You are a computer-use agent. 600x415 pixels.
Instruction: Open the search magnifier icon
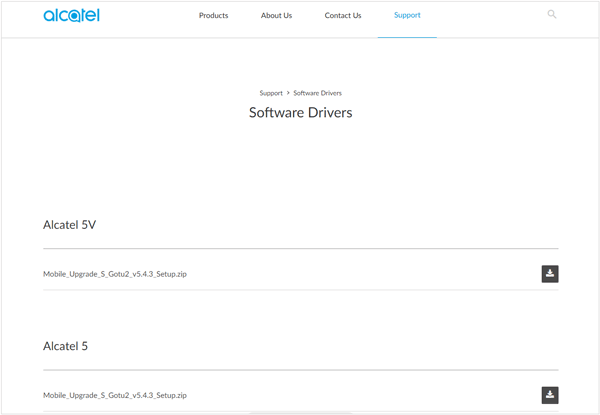pyautogui.click(x=551, y=15)
